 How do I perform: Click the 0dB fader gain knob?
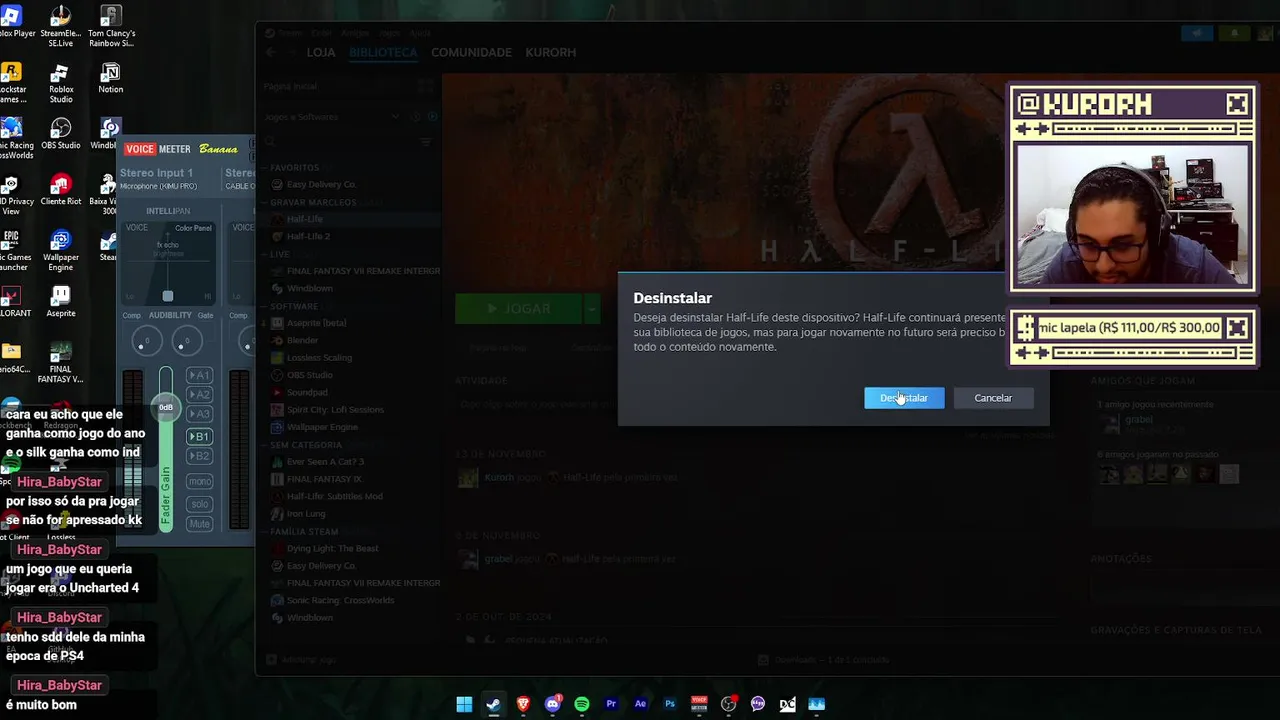click(x=165, y=406)
